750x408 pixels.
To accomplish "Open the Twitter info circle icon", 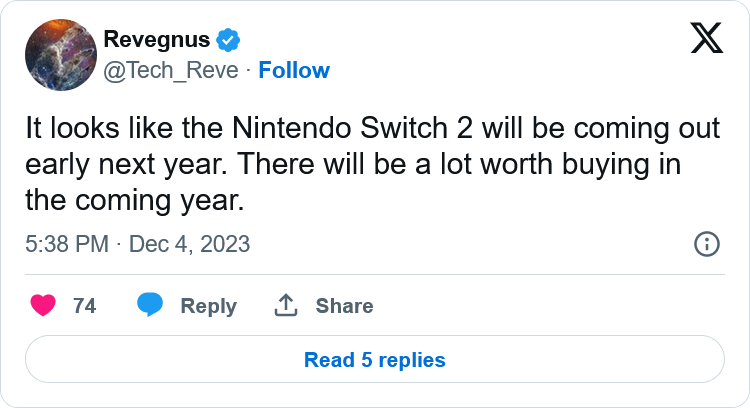I will (706, 244).
